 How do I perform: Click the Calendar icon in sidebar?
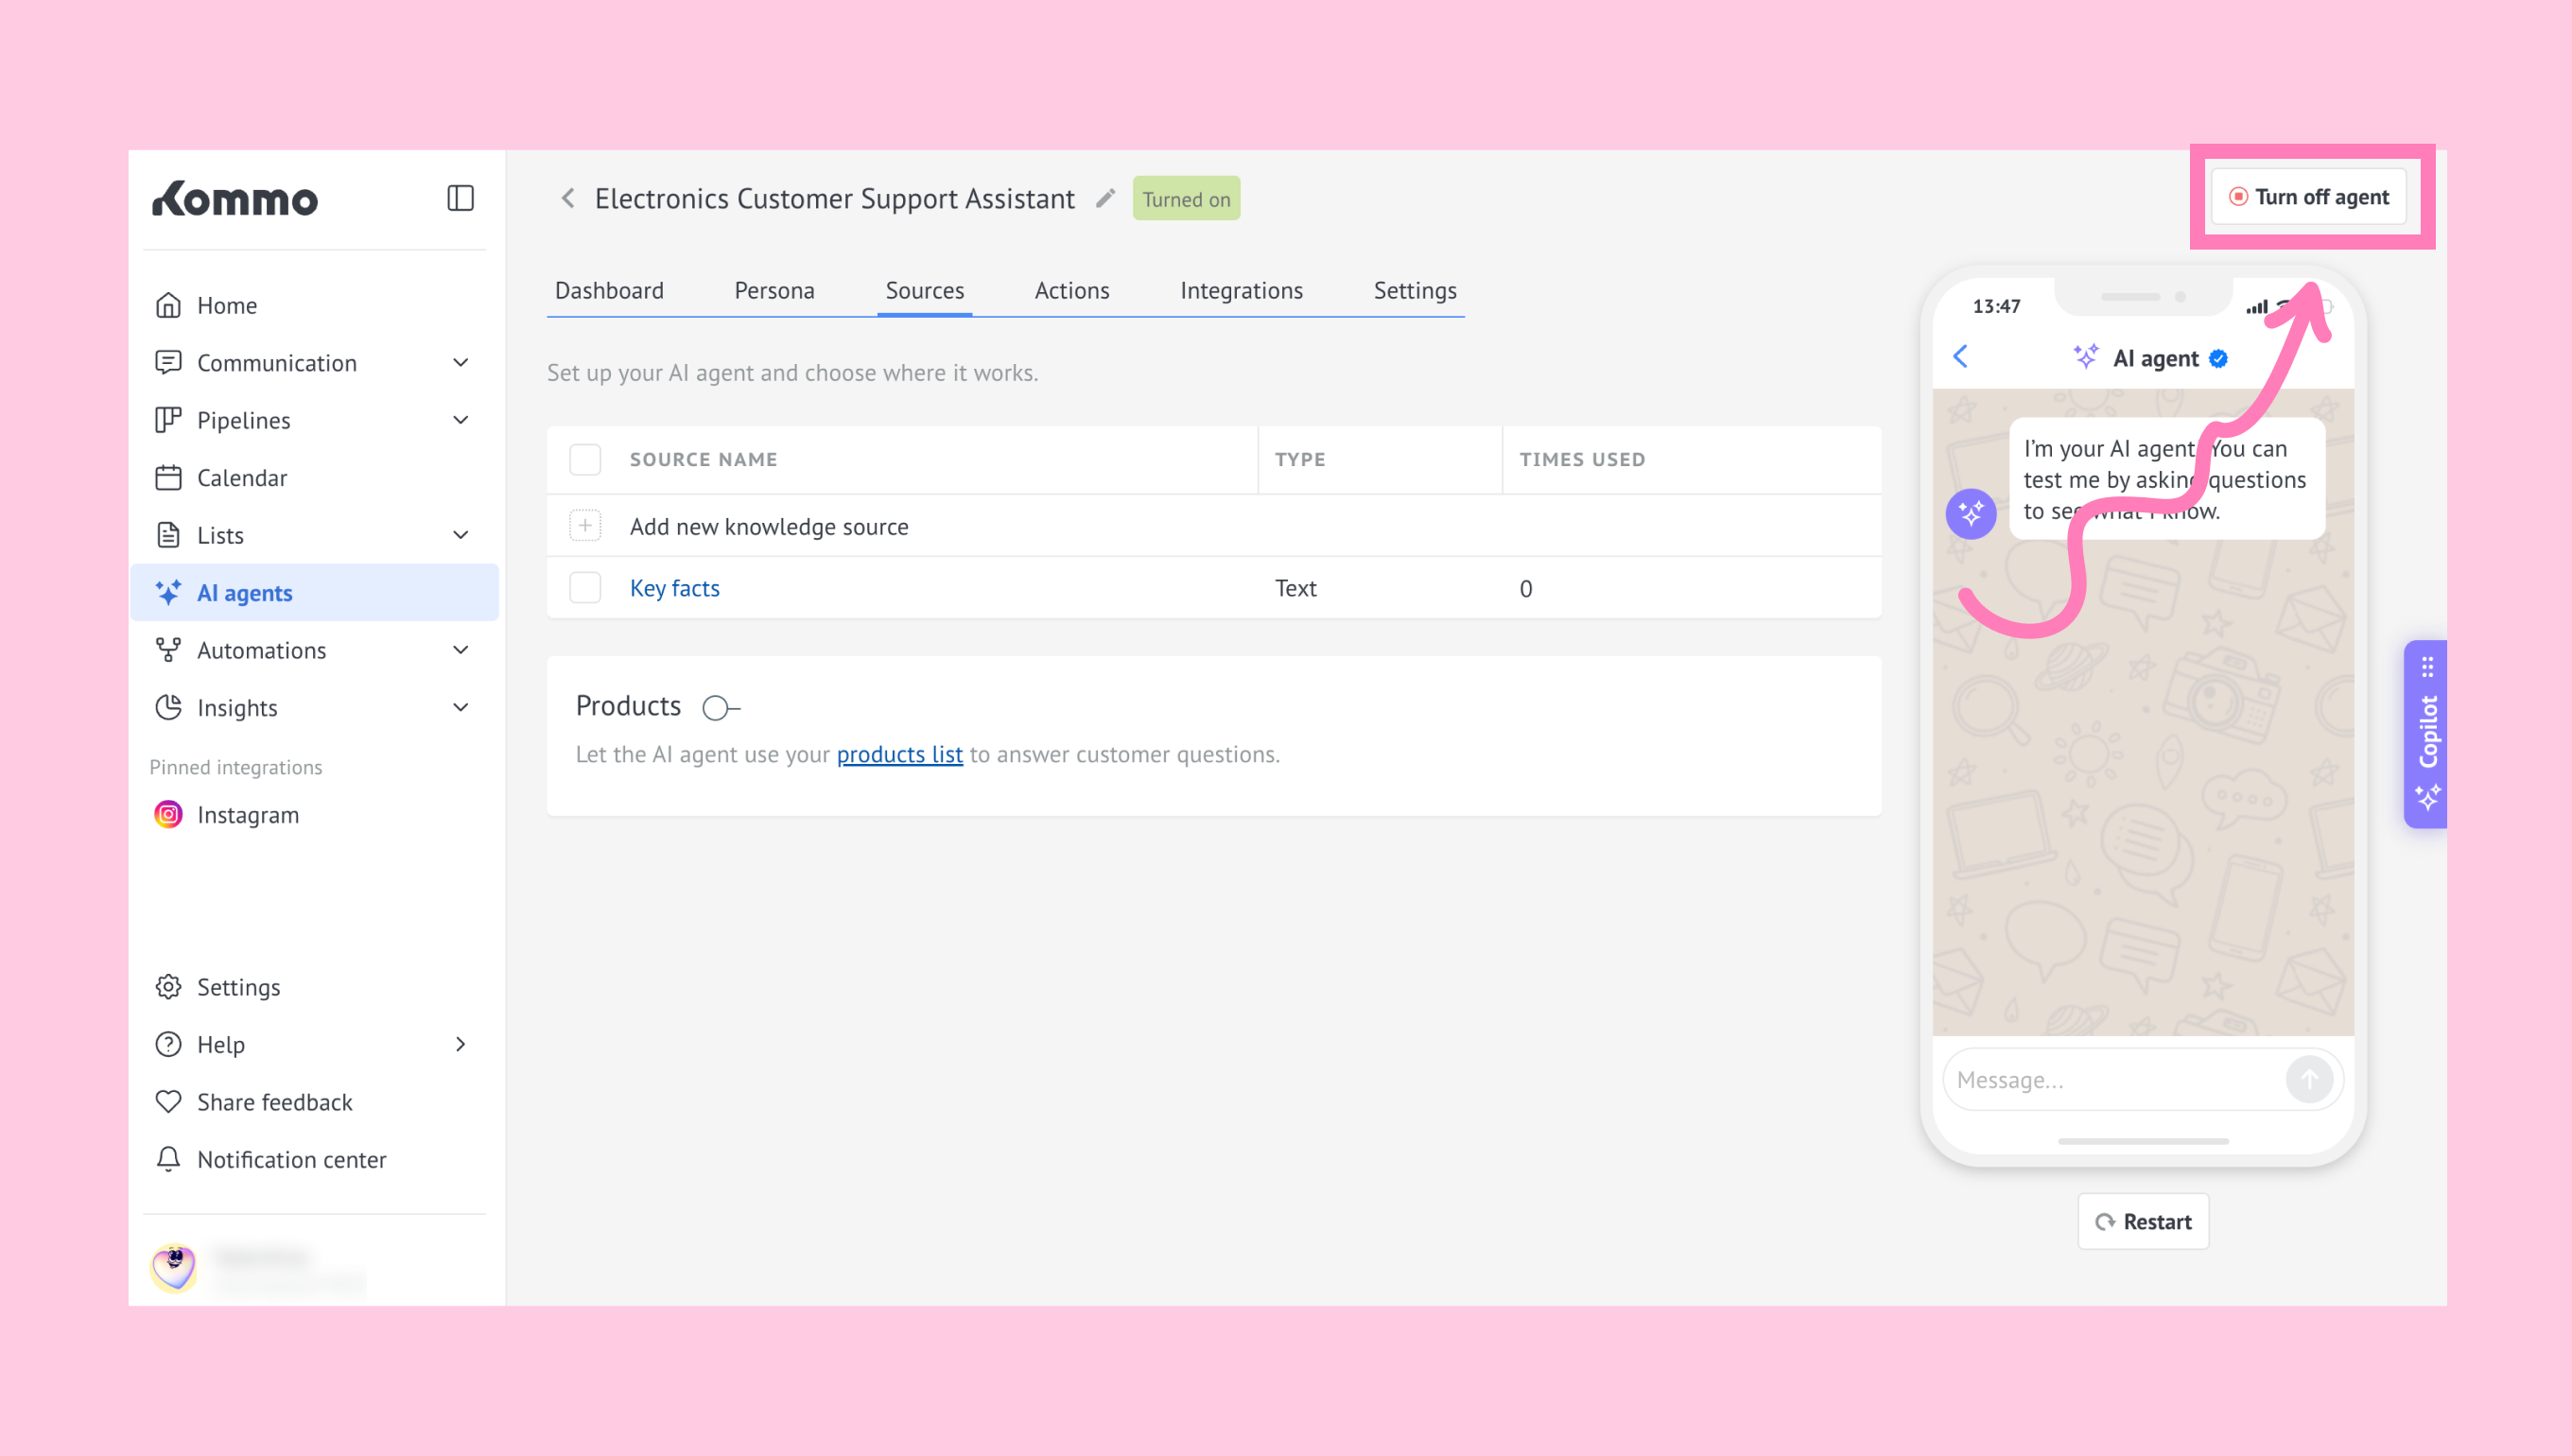[168, 477]
